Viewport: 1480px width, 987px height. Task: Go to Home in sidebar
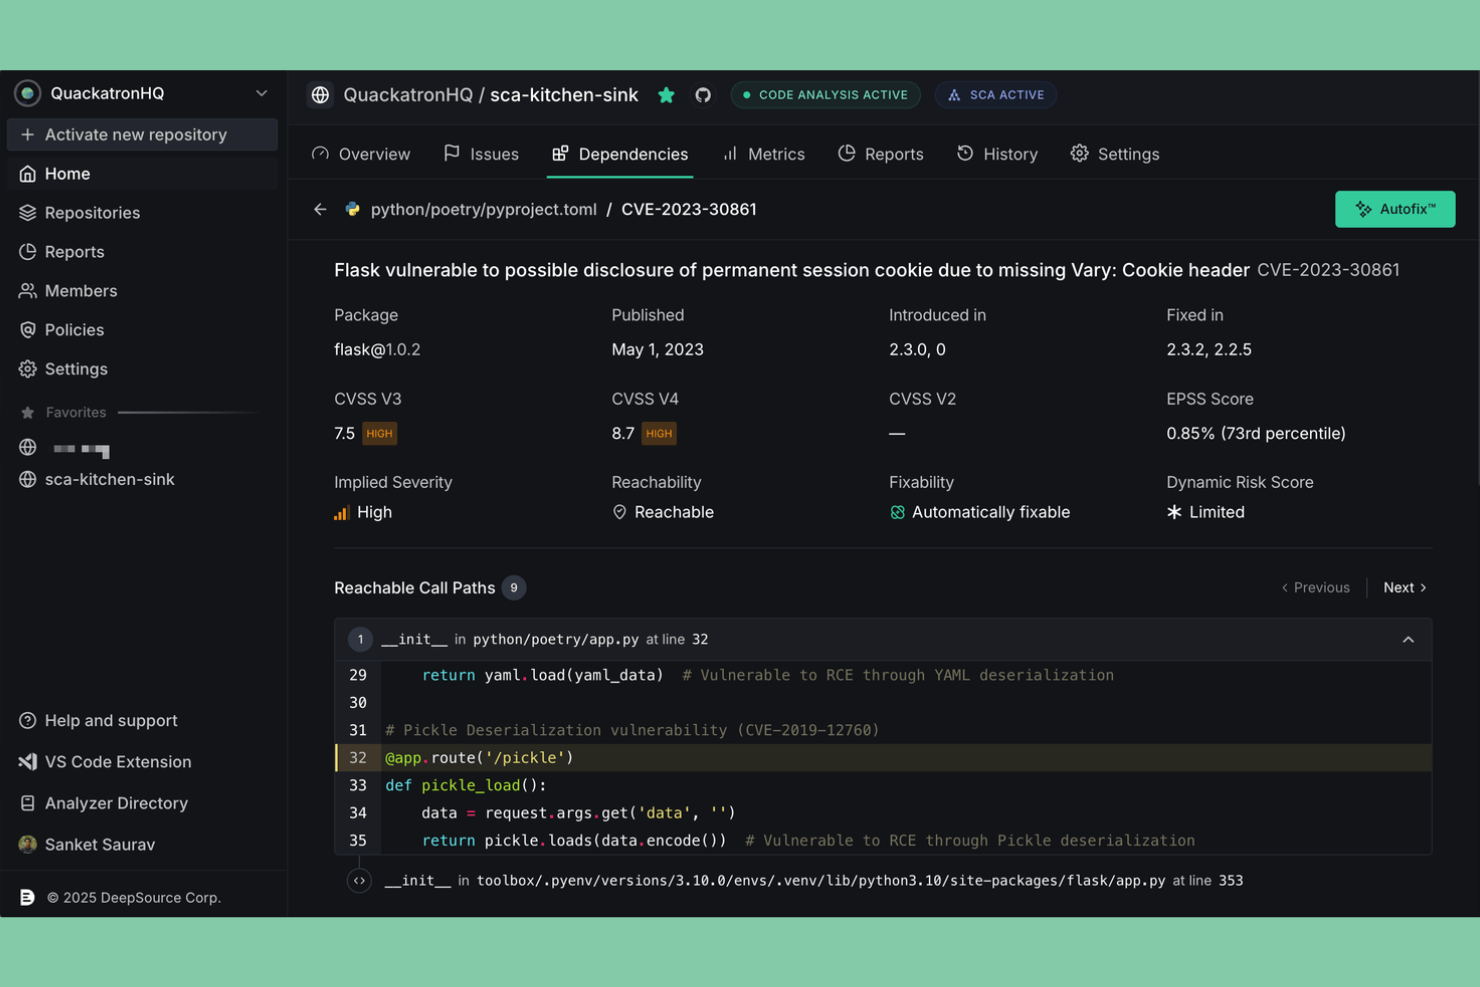(x=142, y=173)
